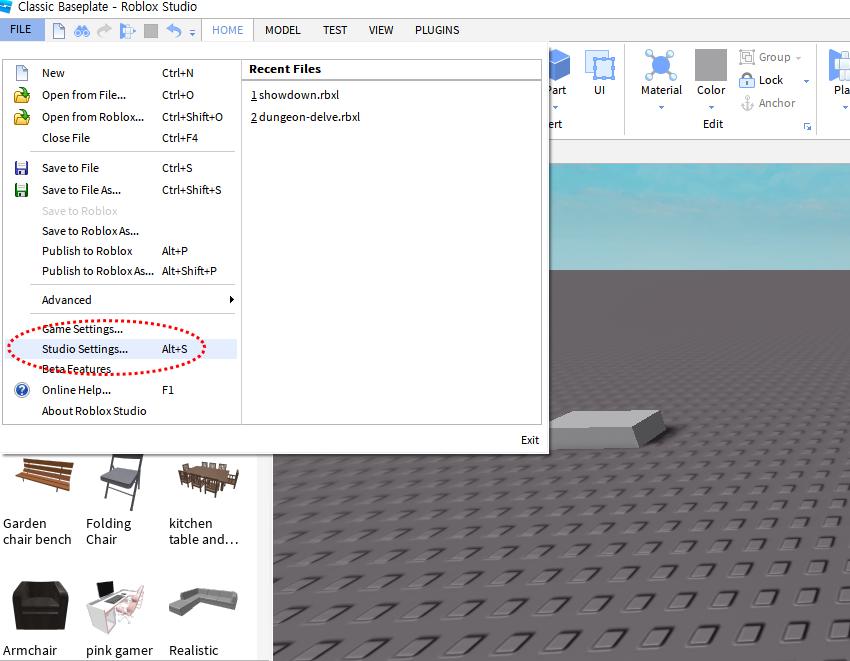Screen dimensions: 850x661
Task: Click the Lock tool icon
Action: point(747,80)
